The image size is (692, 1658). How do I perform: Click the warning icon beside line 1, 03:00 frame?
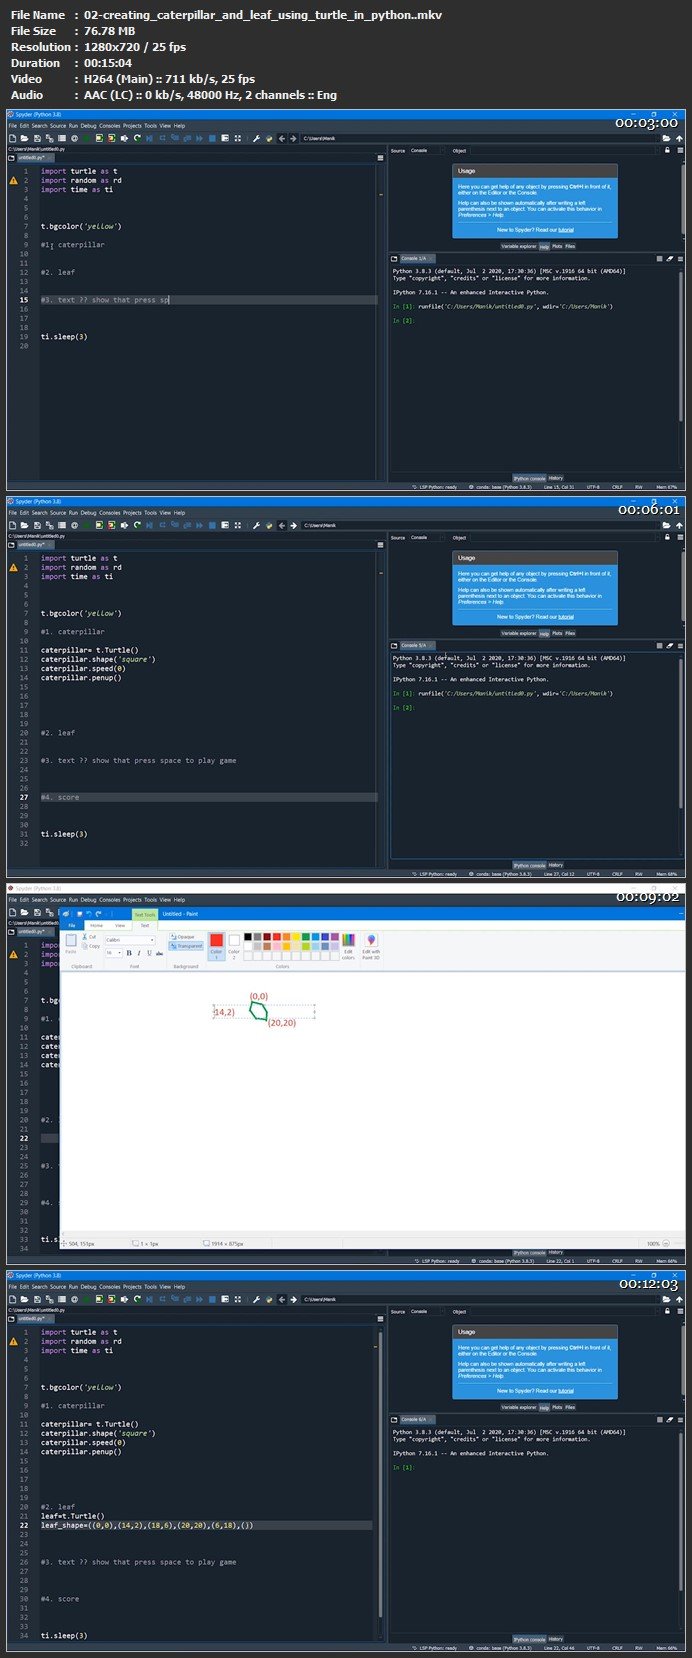(13, 180)
